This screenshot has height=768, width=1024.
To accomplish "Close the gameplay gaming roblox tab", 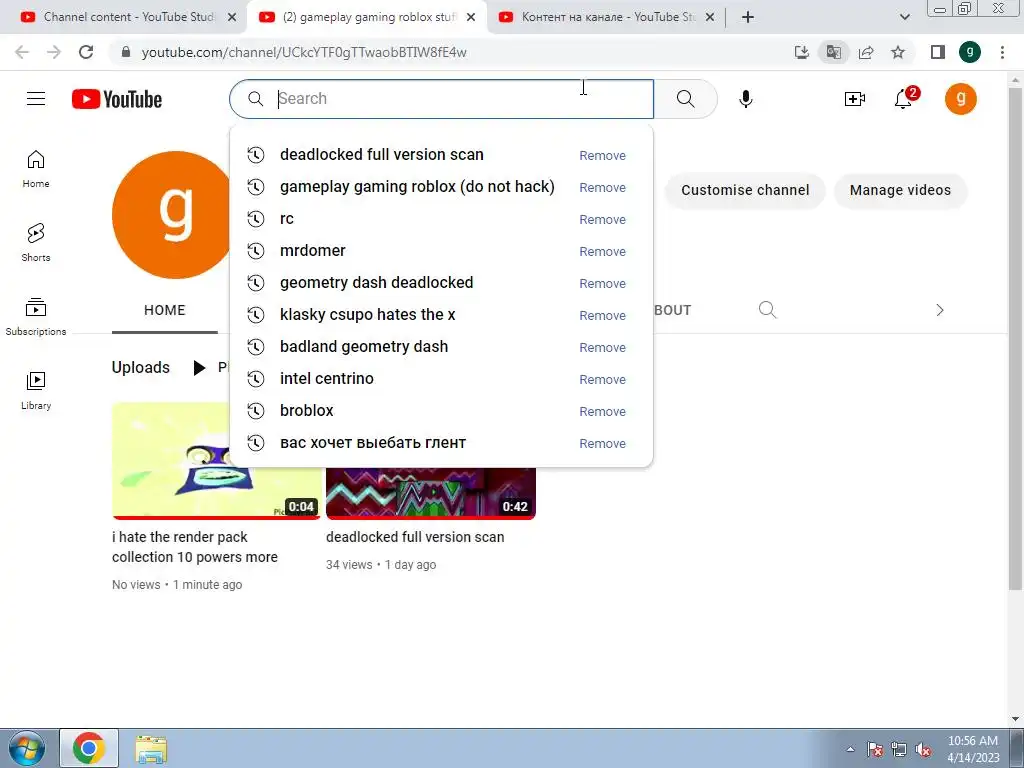I will coord(471,18).
